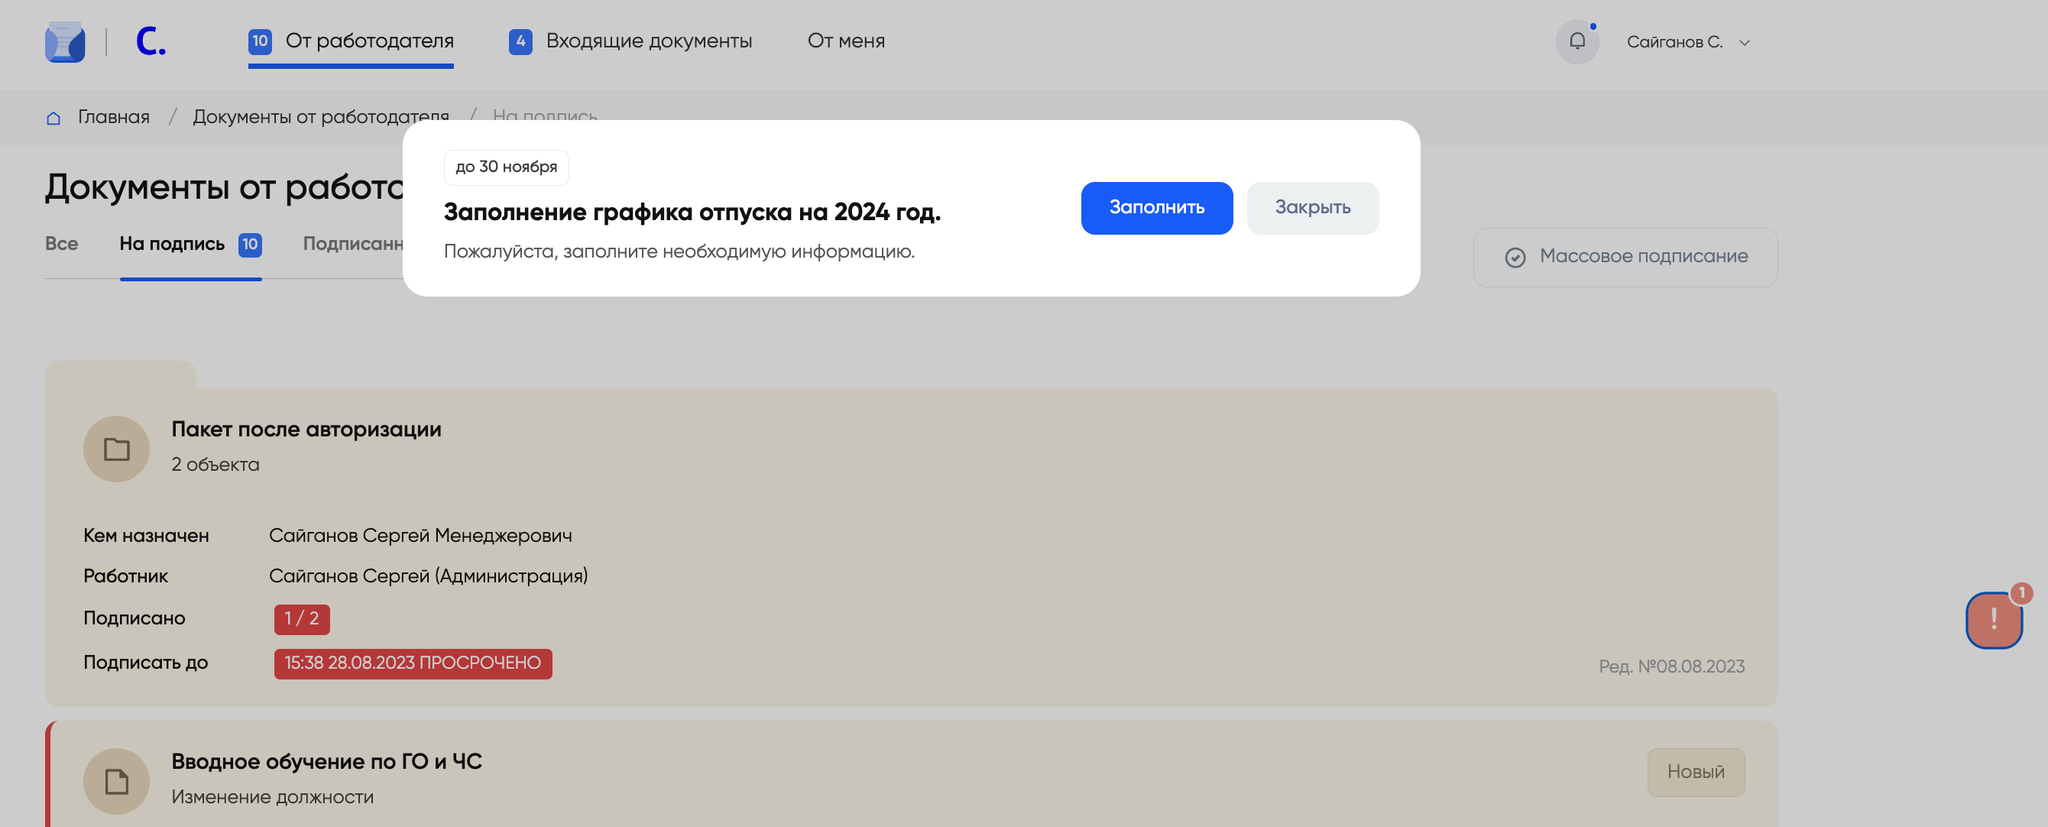This screenshot has height=827, width=2048.
Task: Open the Пакет после авторизации title
Action: [306, 429]
